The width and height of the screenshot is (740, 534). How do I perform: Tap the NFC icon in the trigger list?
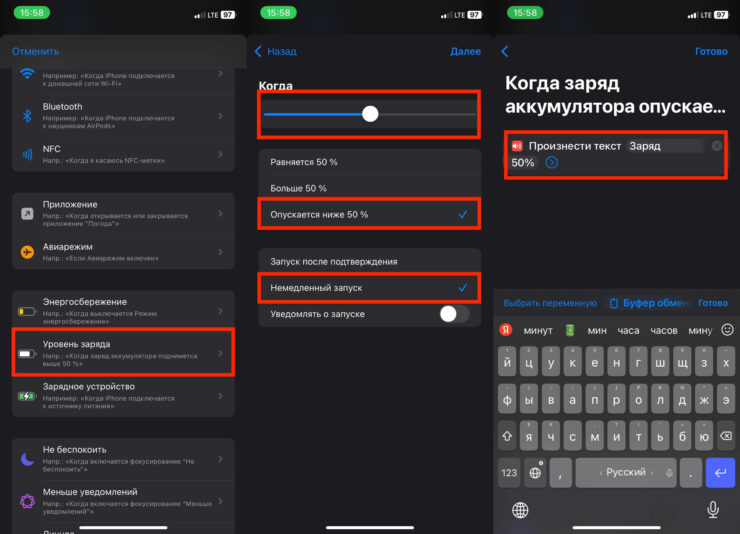27,154
